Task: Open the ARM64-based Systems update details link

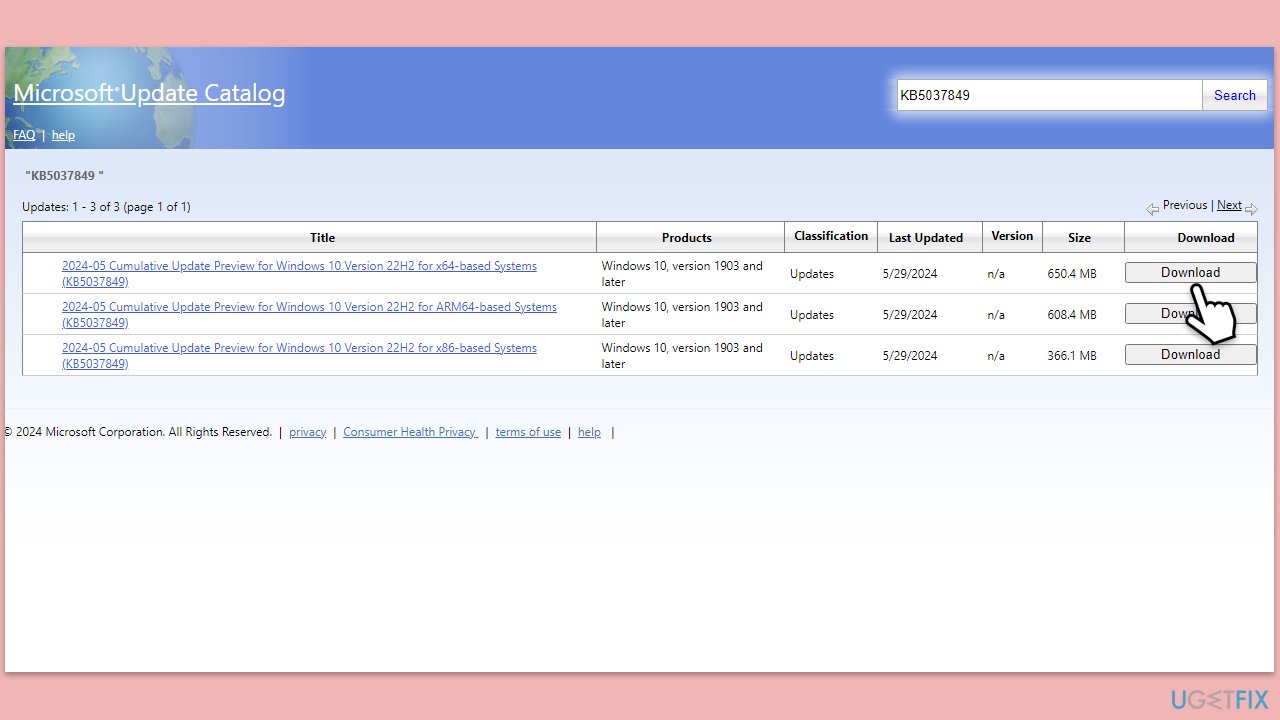Action: point(309,315)
